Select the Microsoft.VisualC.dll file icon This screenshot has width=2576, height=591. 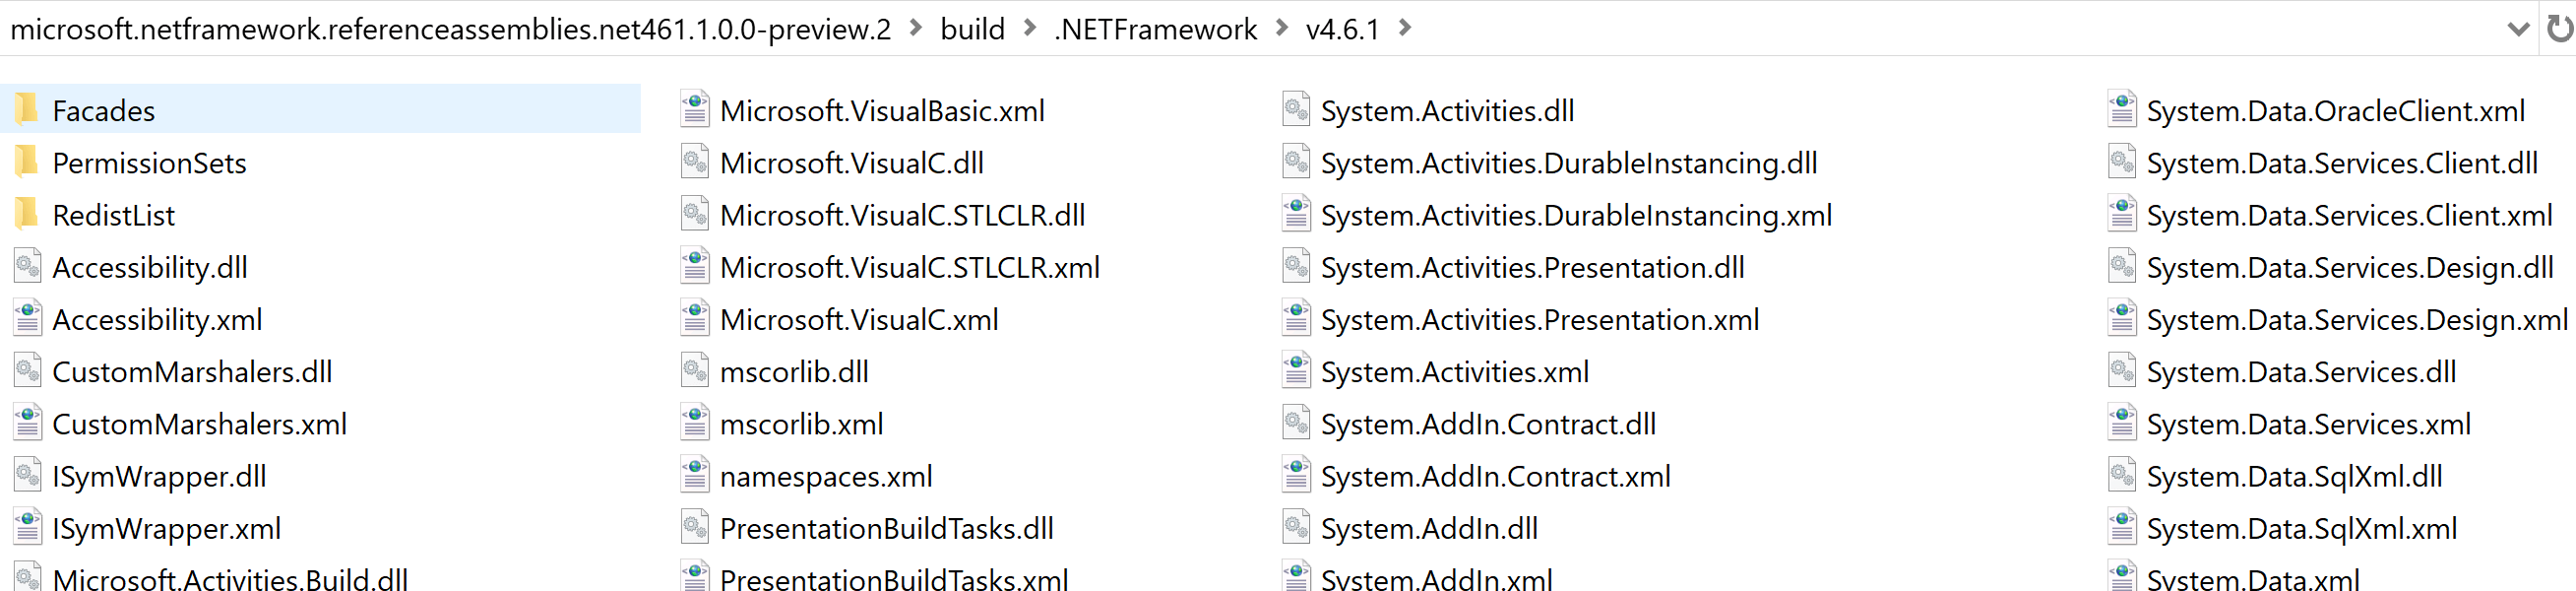[695, 161]
